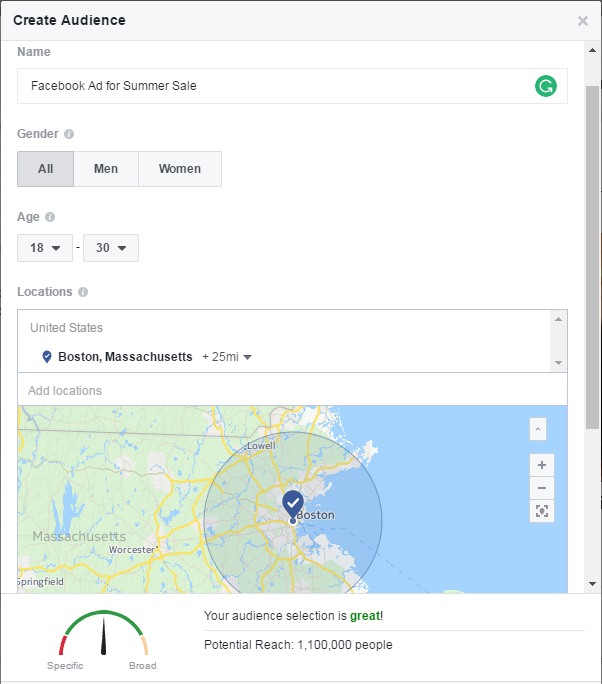Click the Boston, Massachusetts location entry
The height and width of the screenshot is (684, 602).
click(125, 357)
